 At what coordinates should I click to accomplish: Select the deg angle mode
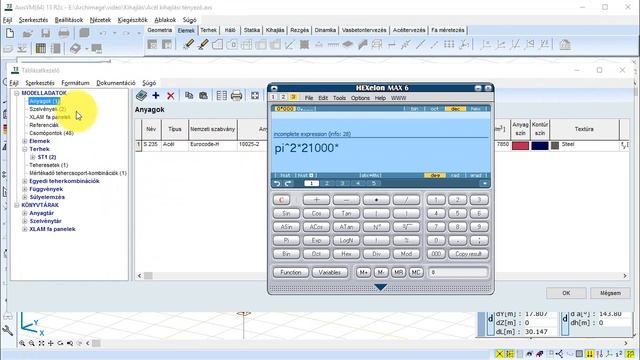click(x=435, y=176)
